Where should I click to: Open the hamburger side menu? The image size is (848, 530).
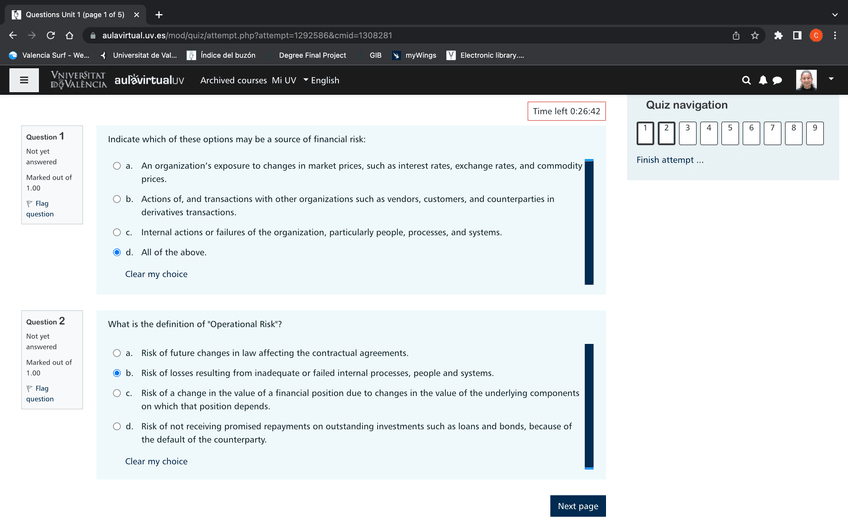24,80
